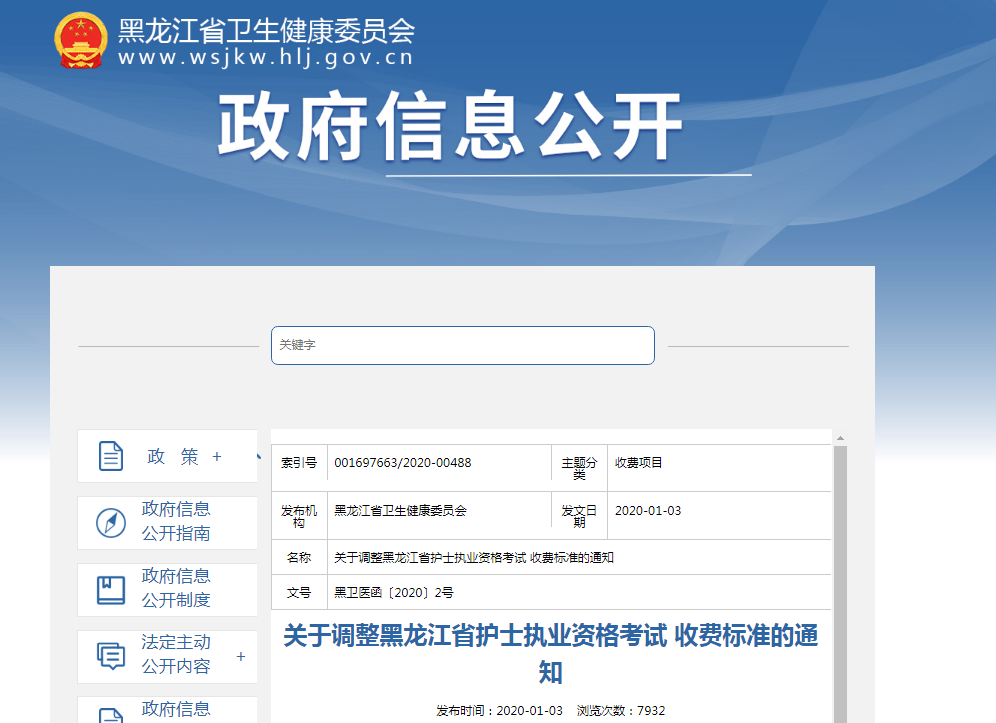
Task: Click the book icon for 公开制度
Action: coord(111,590)
